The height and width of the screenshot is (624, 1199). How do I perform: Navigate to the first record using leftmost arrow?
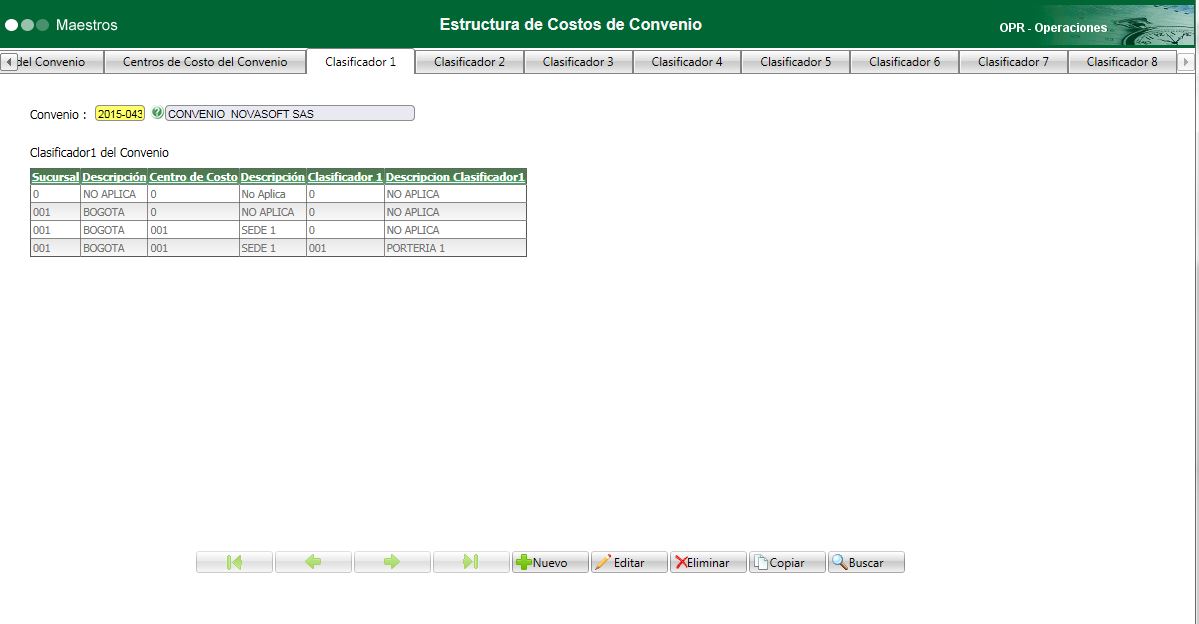click(233, 561)
